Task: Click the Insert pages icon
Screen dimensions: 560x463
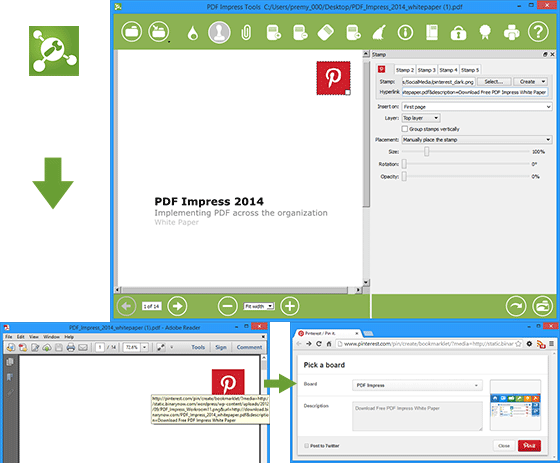Action: tap(273, 33)
